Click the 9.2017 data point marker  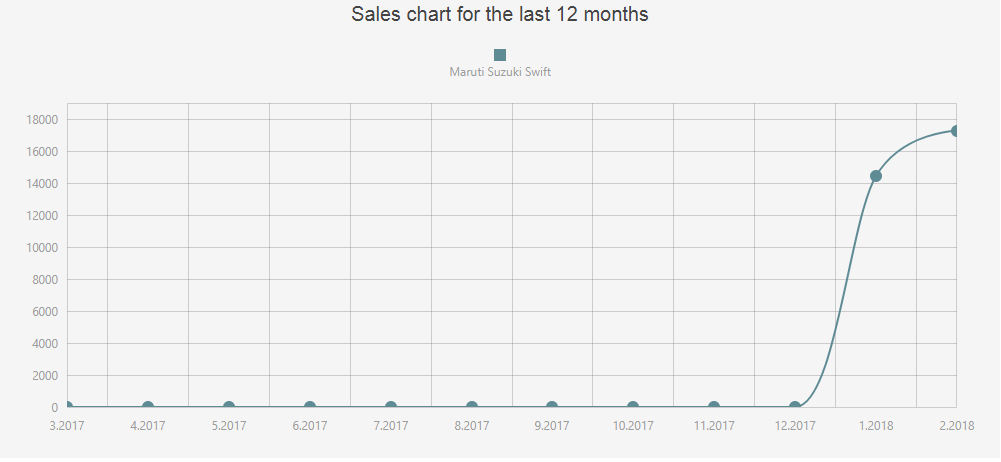[x=552, y=407]
